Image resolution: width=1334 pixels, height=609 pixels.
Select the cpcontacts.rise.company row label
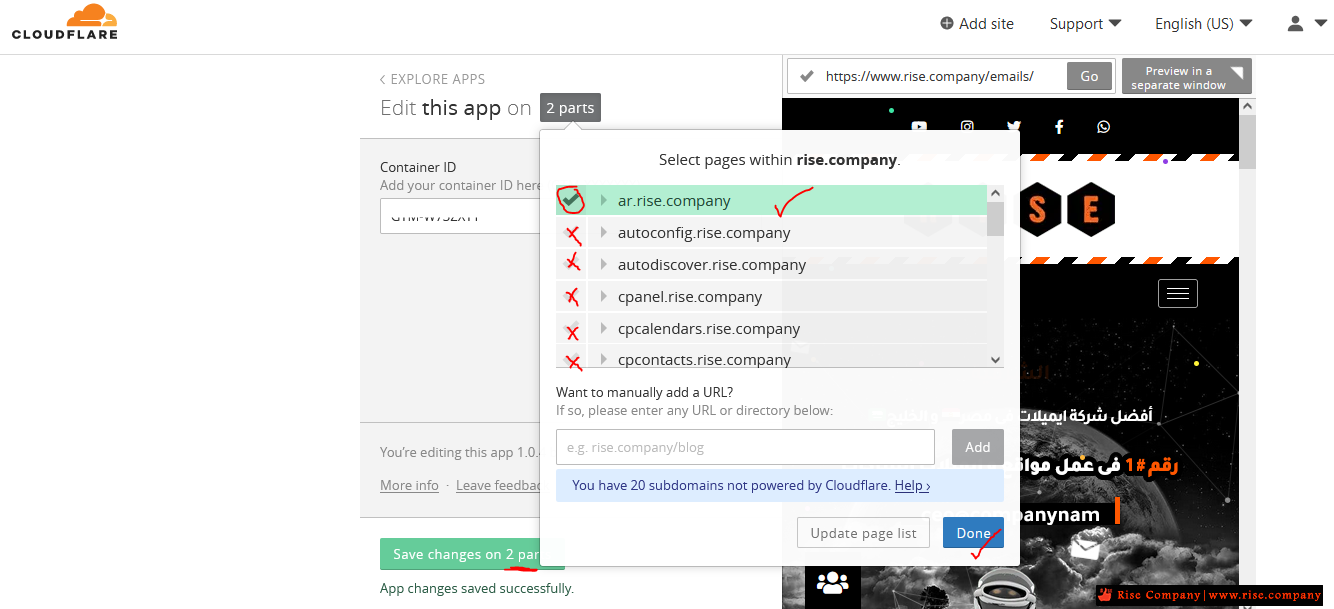tap(704, 359)
